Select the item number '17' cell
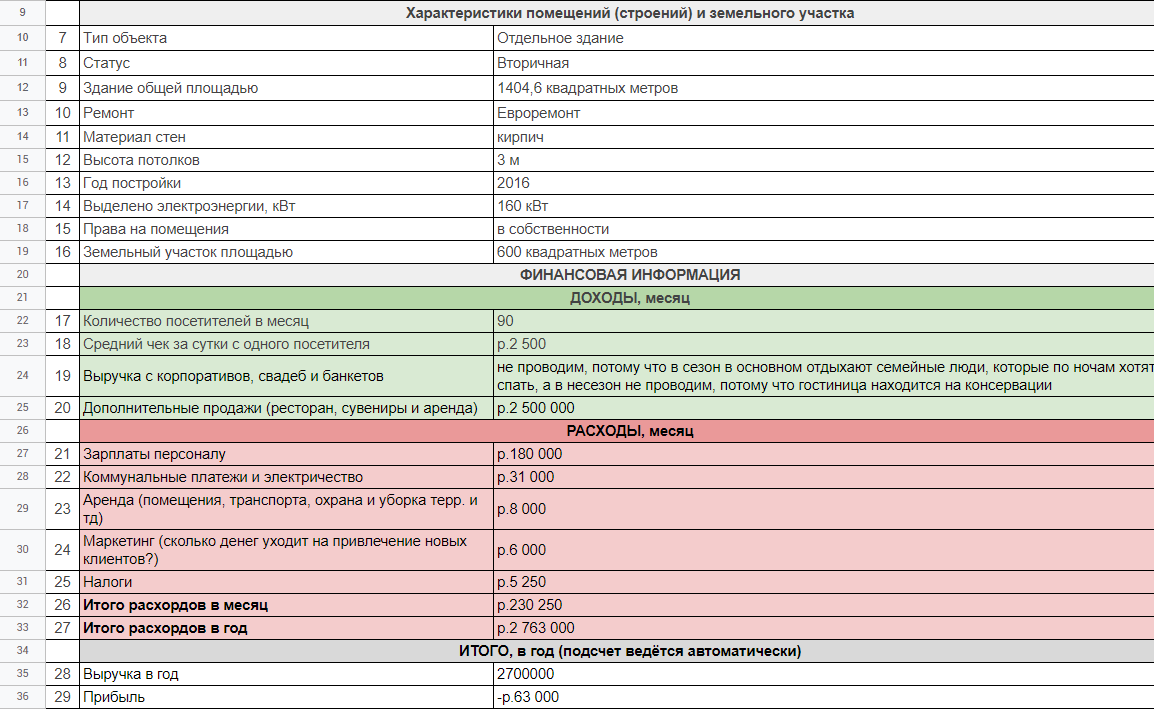The width and height of the screenshot is (1154, 709). (63, 321)
